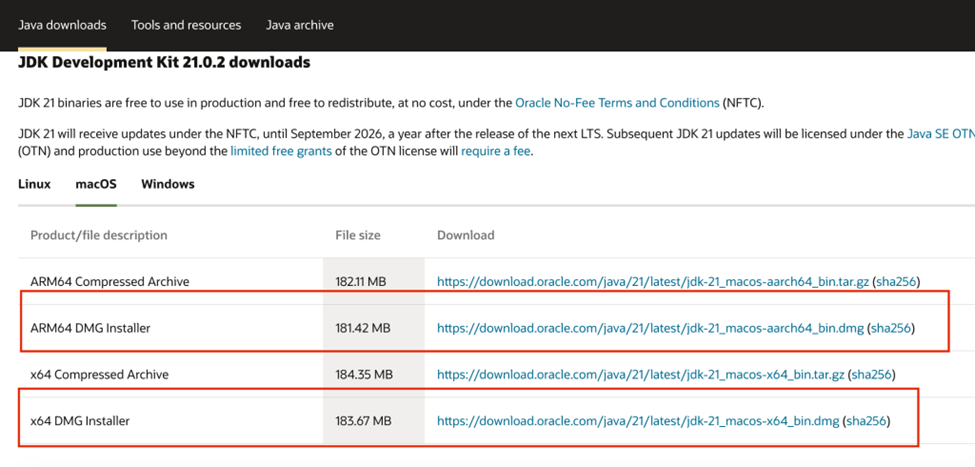Screen dimensions: 975x467
Task: Click the JDK Development Kit 21.0.2 heading
Action: click(164, 63)
